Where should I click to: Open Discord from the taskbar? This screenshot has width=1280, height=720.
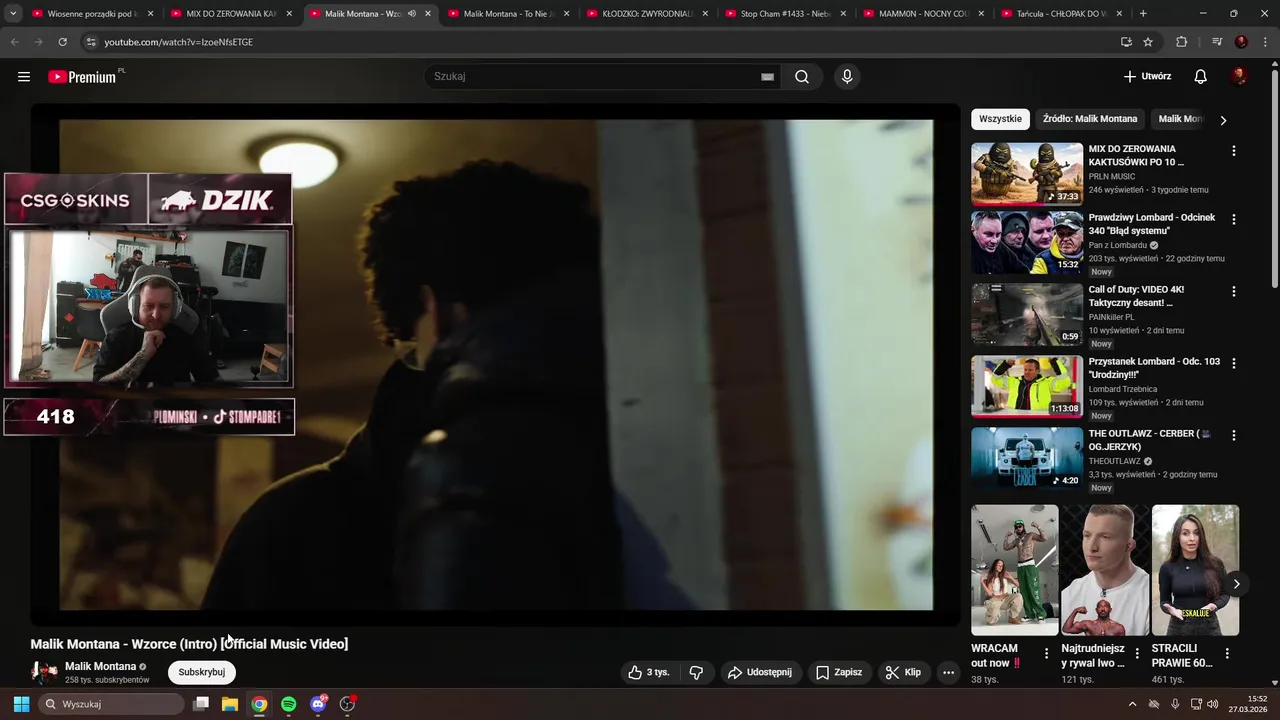(318, 704)
